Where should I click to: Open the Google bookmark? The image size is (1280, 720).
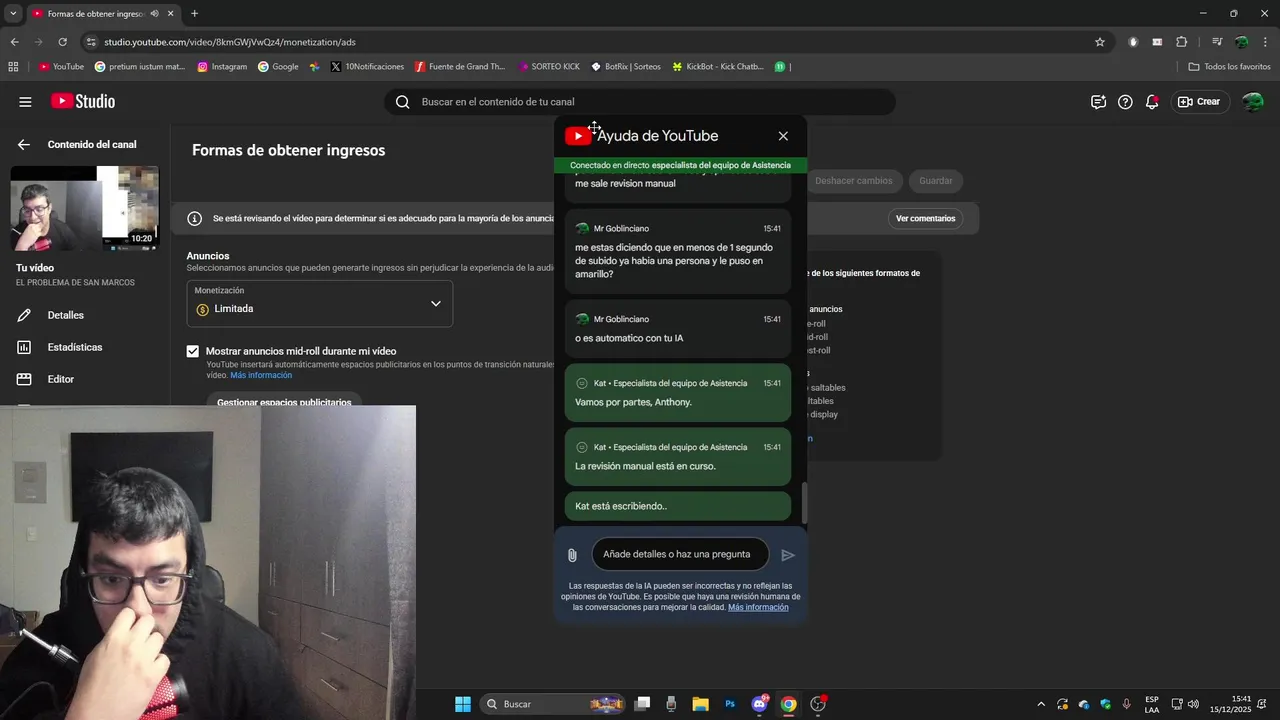[278, 67]
